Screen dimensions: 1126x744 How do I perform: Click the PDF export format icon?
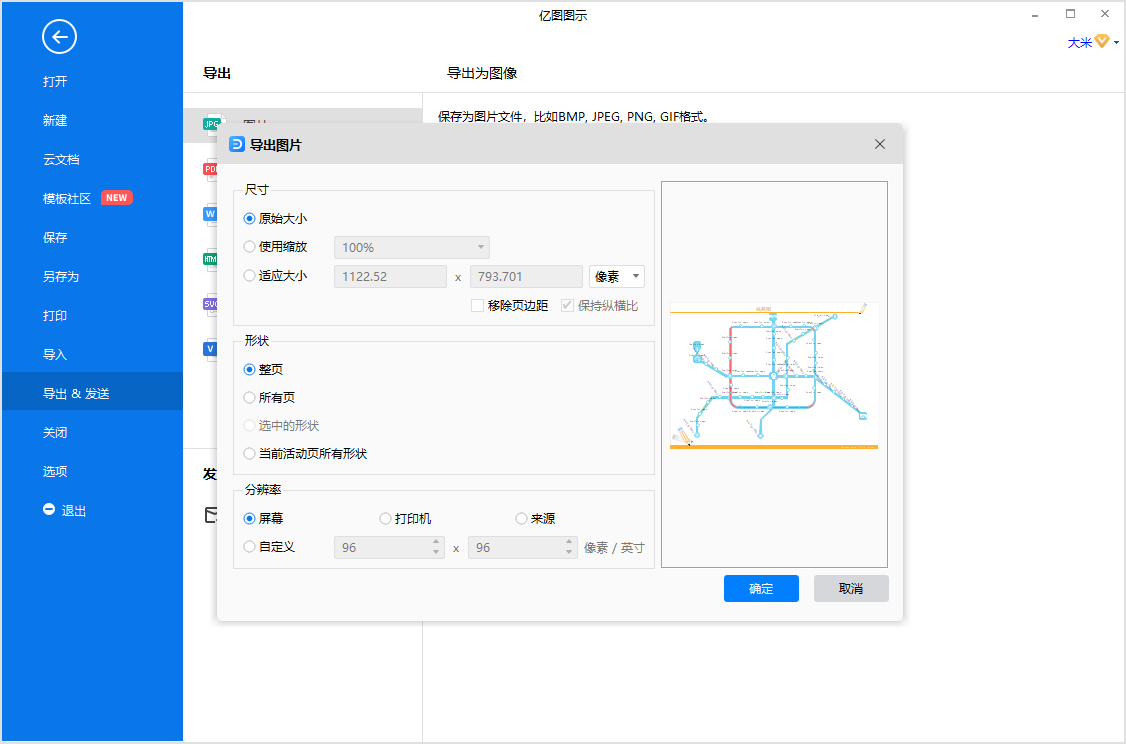click(x=210, y=169)
